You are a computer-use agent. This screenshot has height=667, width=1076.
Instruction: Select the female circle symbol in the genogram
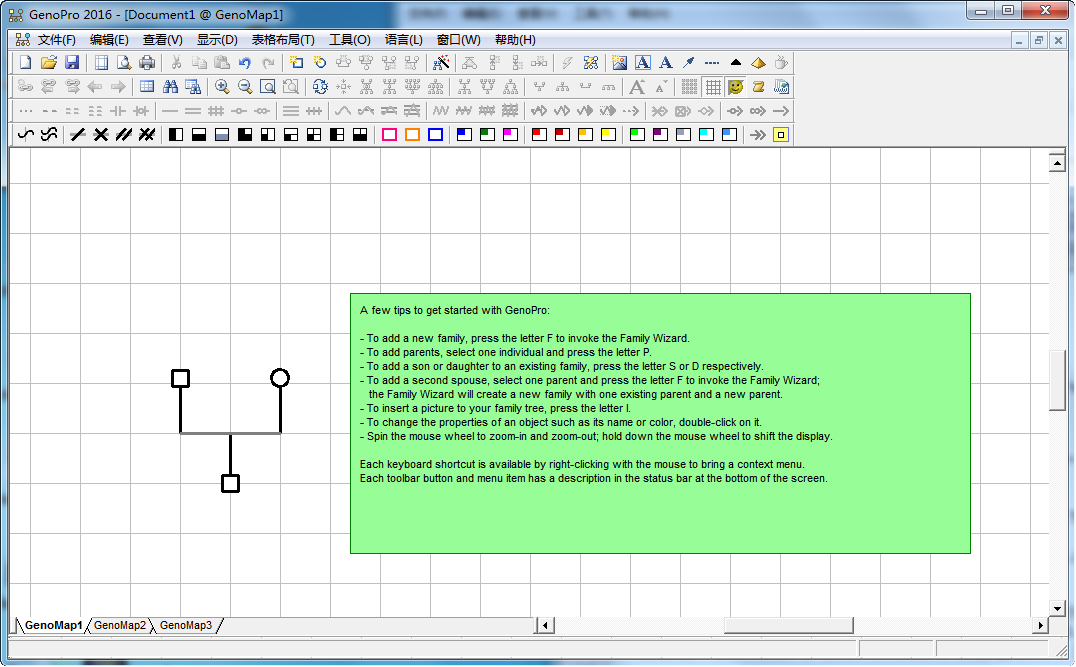280,378
